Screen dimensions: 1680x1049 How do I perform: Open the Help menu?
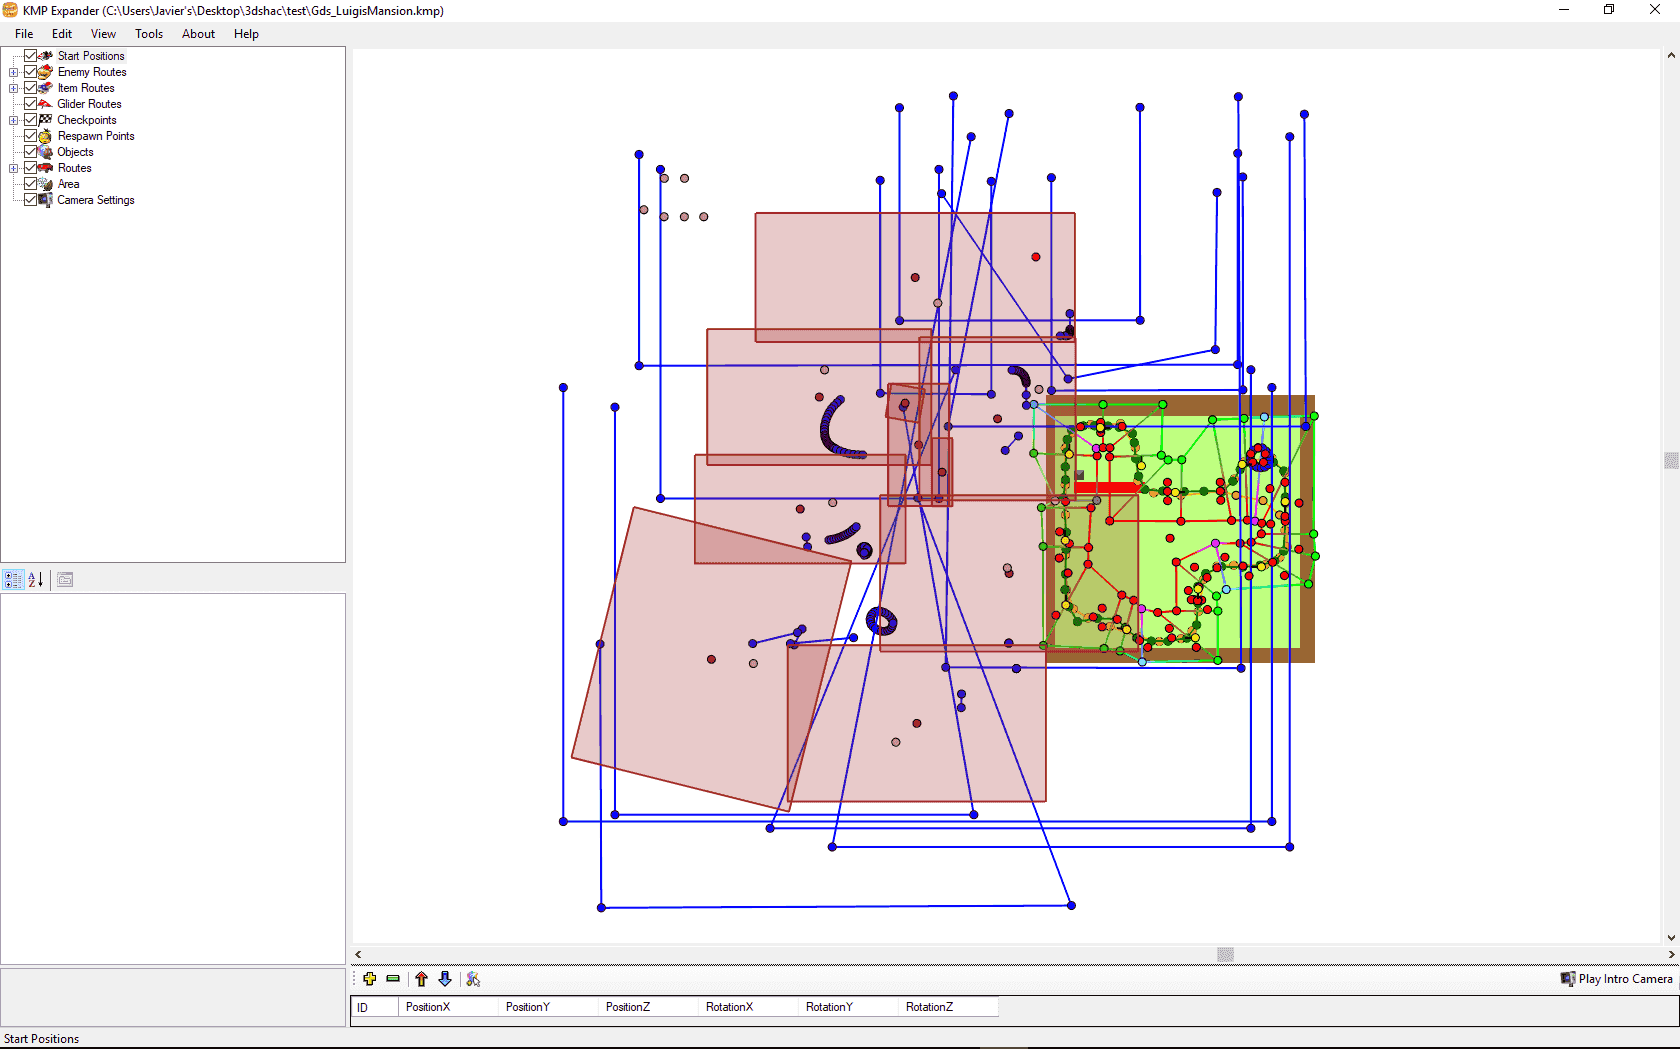point(246,34)
